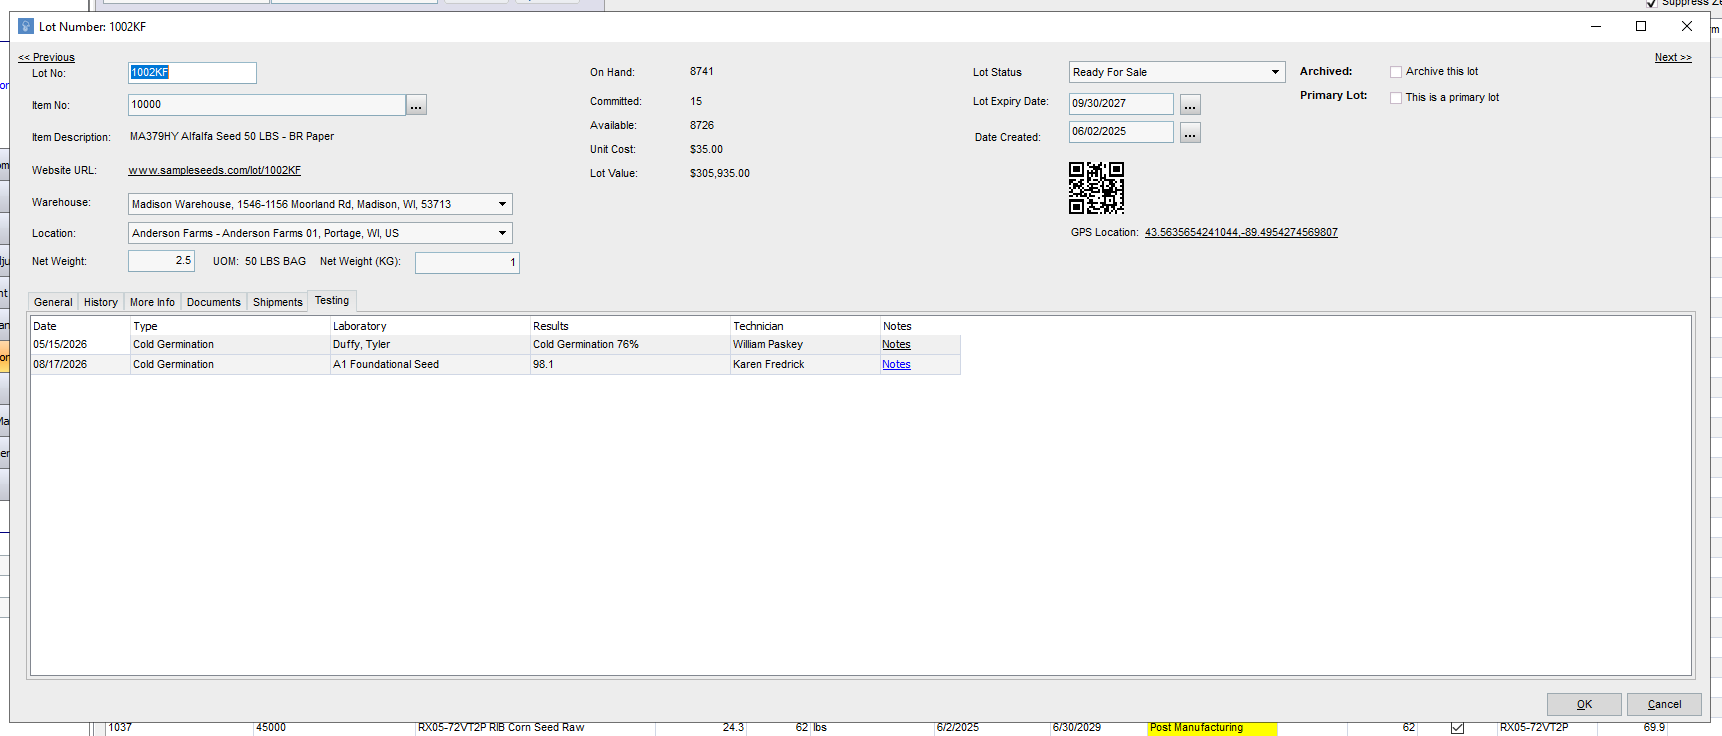1722x736 pixels.
Task: Click the Lot No input field
Action: tap(192, 73)
